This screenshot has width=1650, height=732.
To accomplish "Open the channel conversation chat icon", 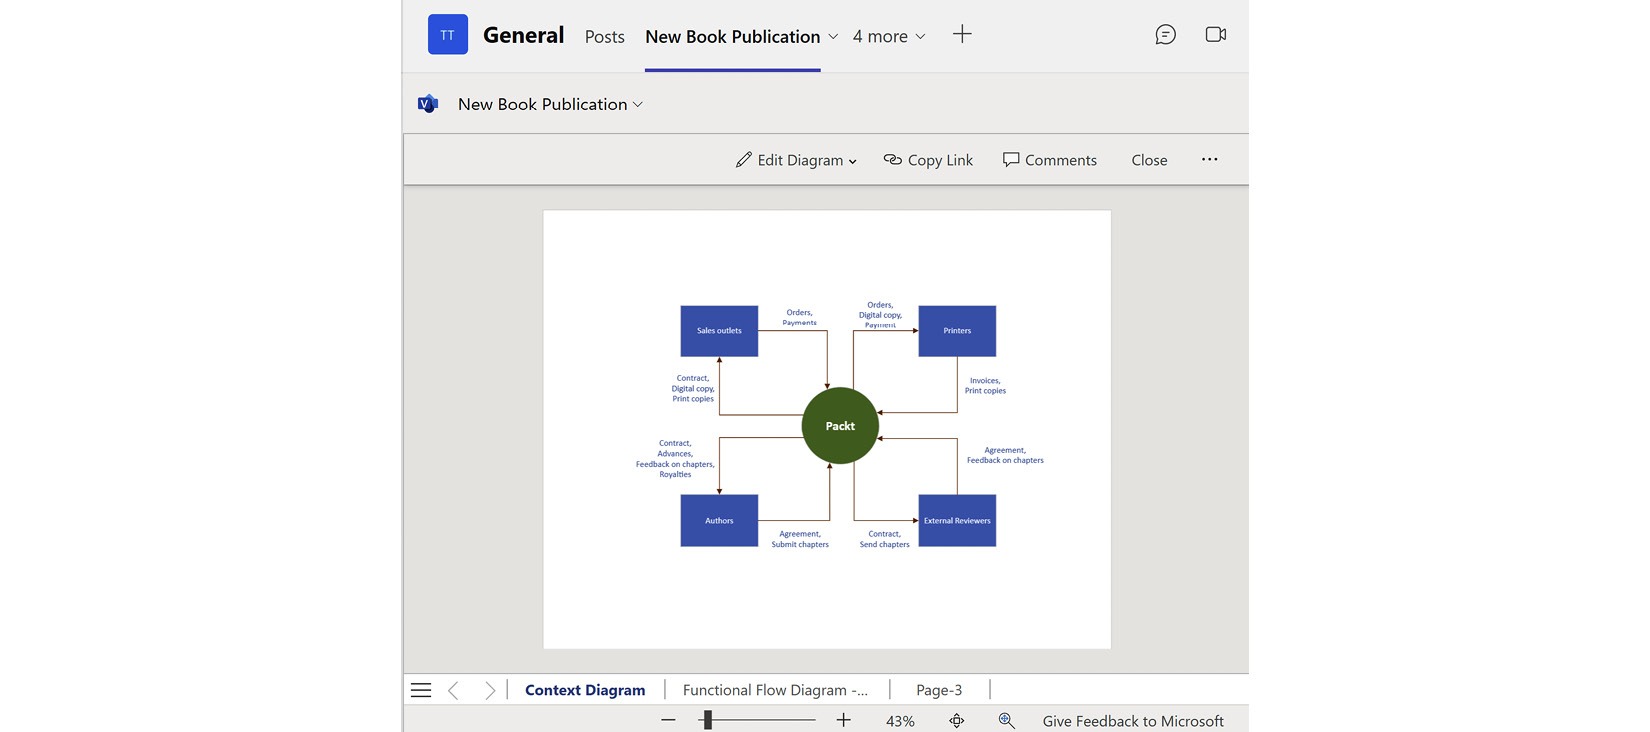I will tap(1165, 35).
